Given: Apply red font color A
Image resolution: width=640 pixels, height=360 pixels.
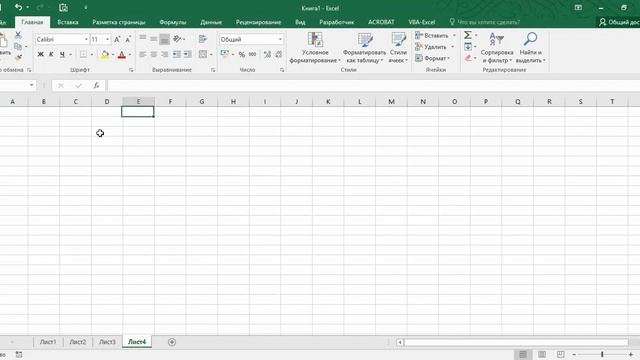Looking at the screenshot, I should click(122, 54).
